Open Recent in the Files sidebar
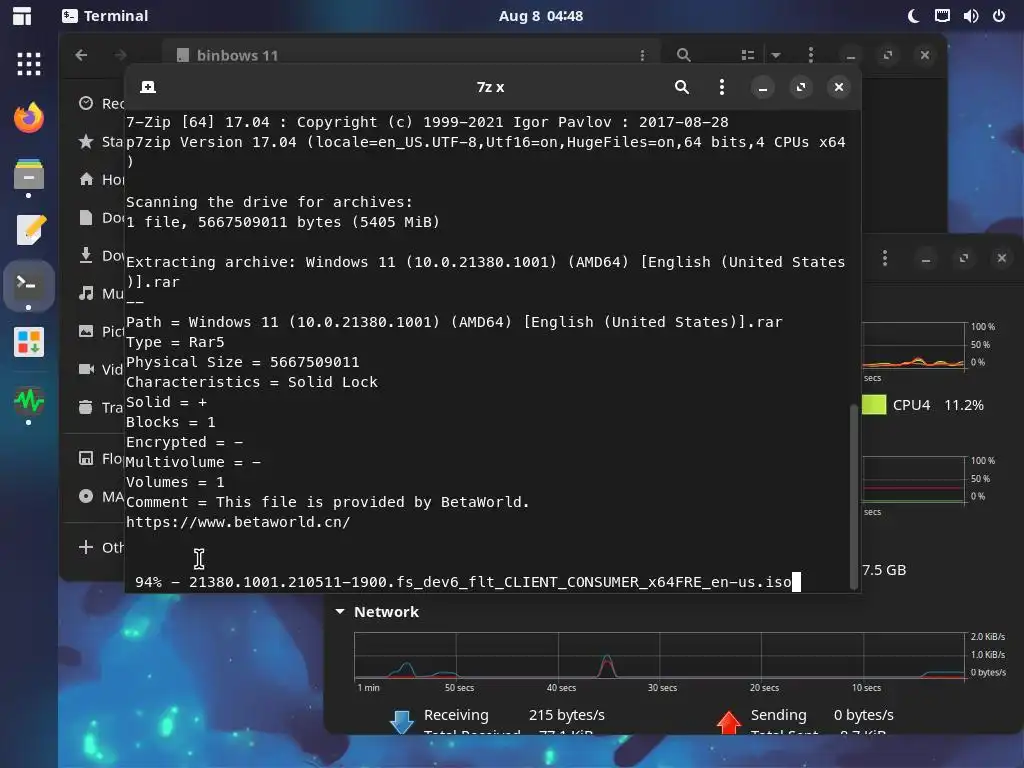 [x=101, y=103]
